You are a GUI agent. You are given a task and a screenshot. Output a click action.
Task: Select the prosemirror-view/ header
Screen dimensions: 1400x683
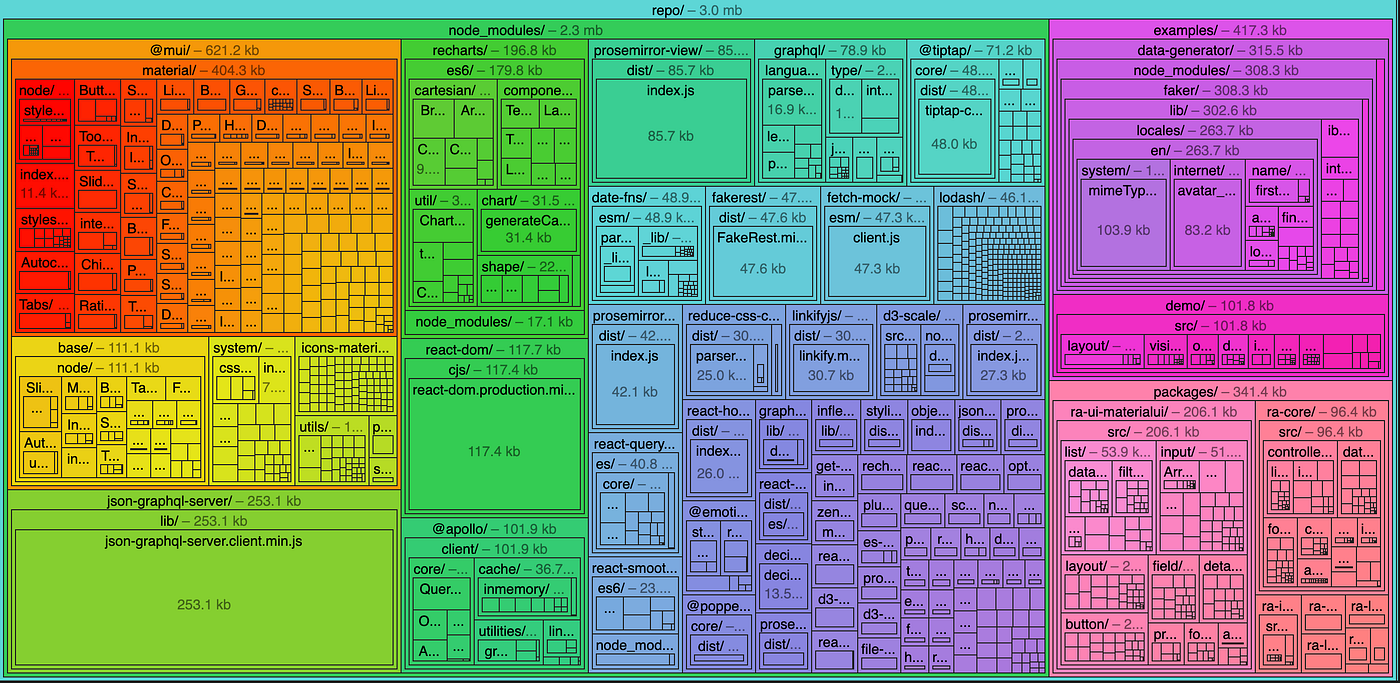pos(670,50)
